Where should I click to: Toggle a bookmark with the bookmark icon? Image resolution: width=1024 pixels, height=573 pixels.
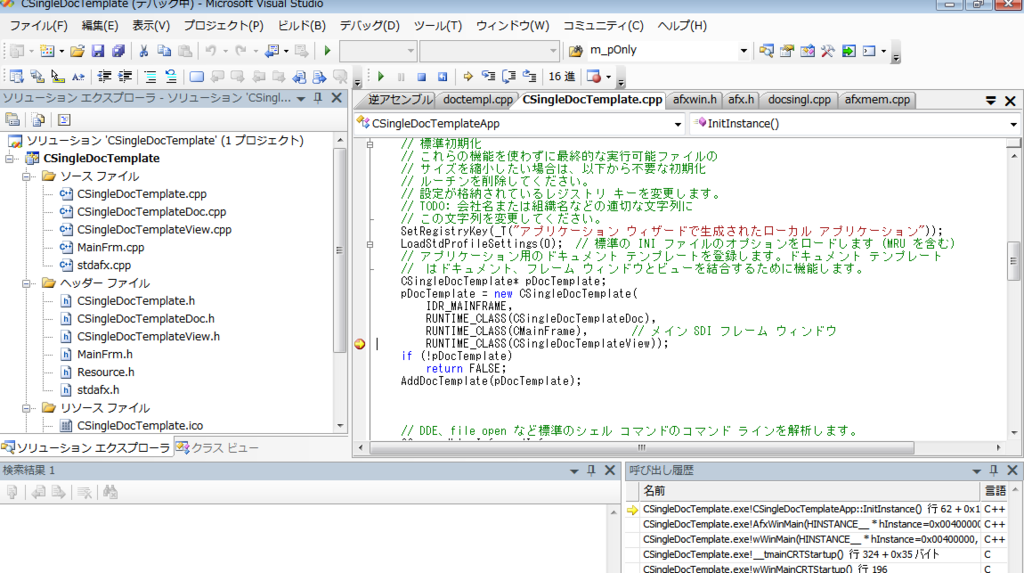[196, 76]
